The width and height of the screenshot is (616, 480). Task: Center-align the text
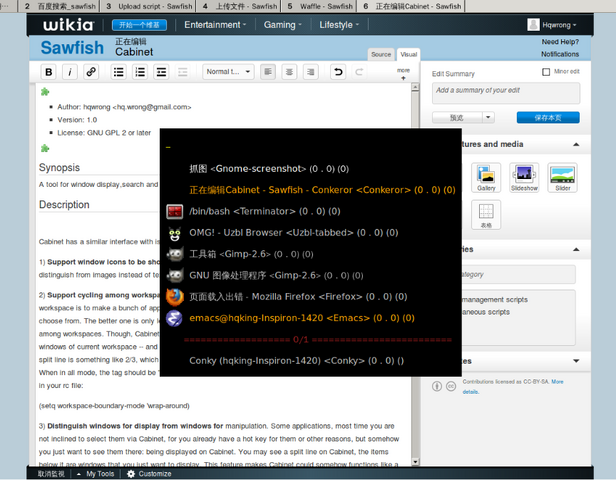point(289,72)
